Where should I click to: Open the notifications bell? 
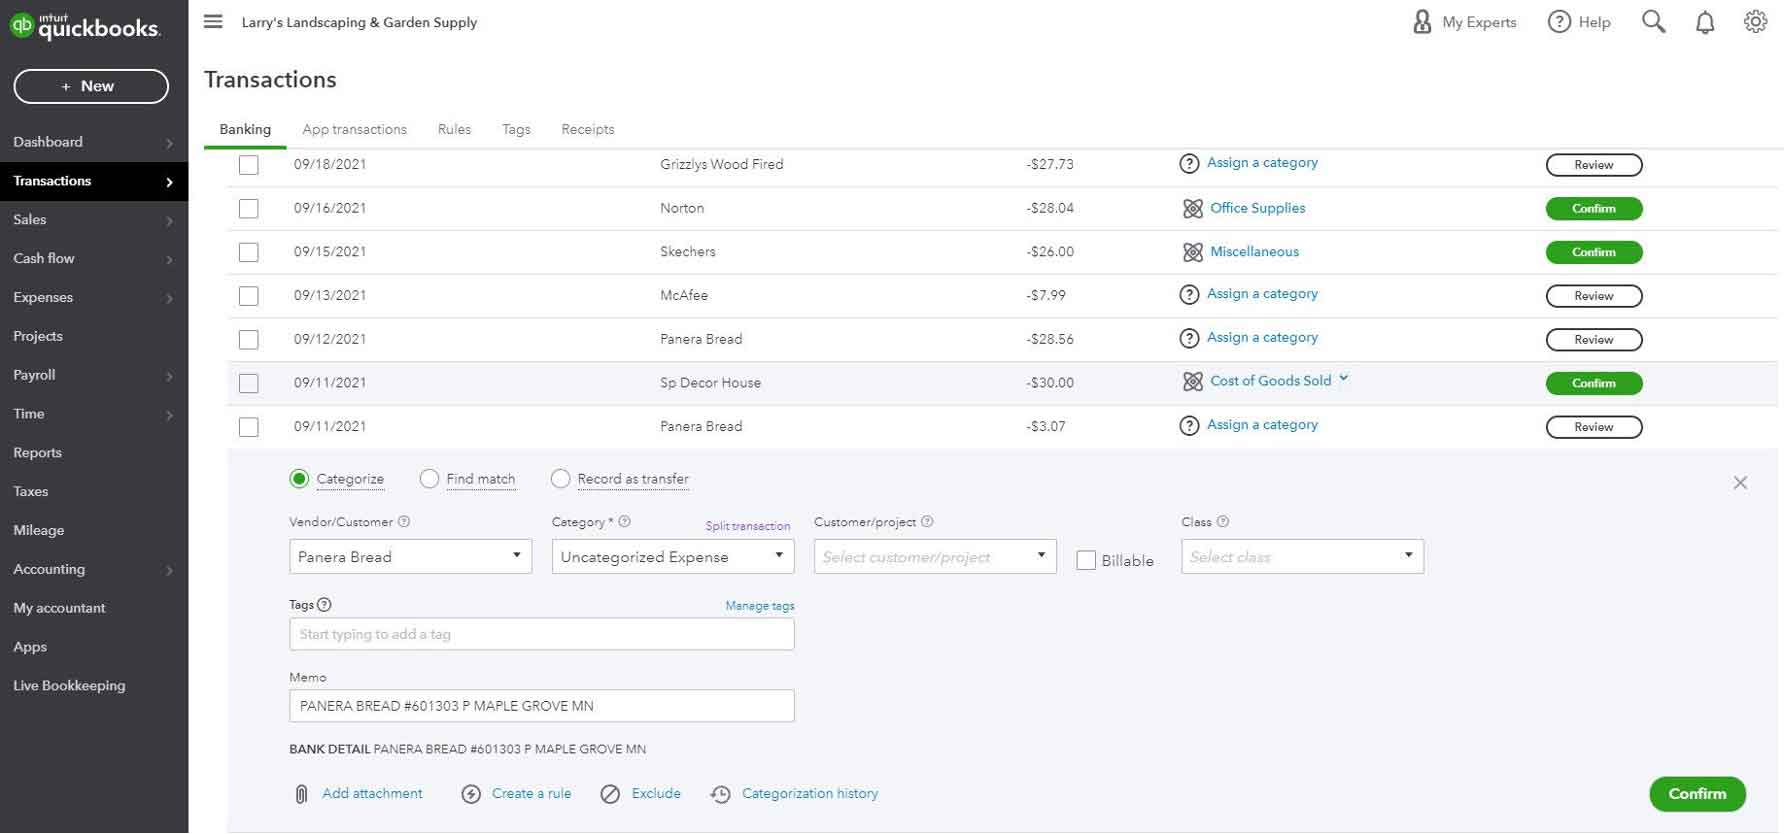1705,22
